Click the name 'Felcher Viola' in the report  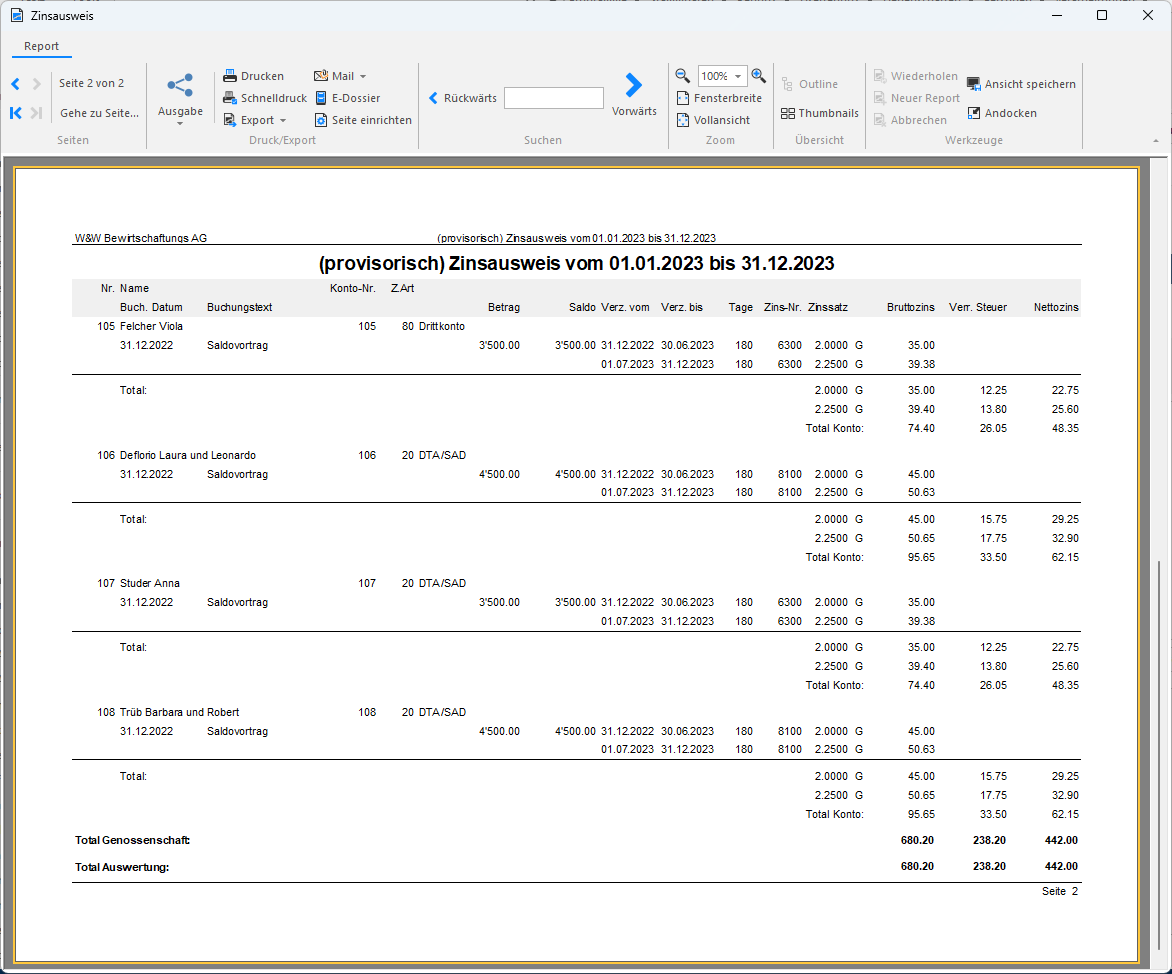pos(151,327)
